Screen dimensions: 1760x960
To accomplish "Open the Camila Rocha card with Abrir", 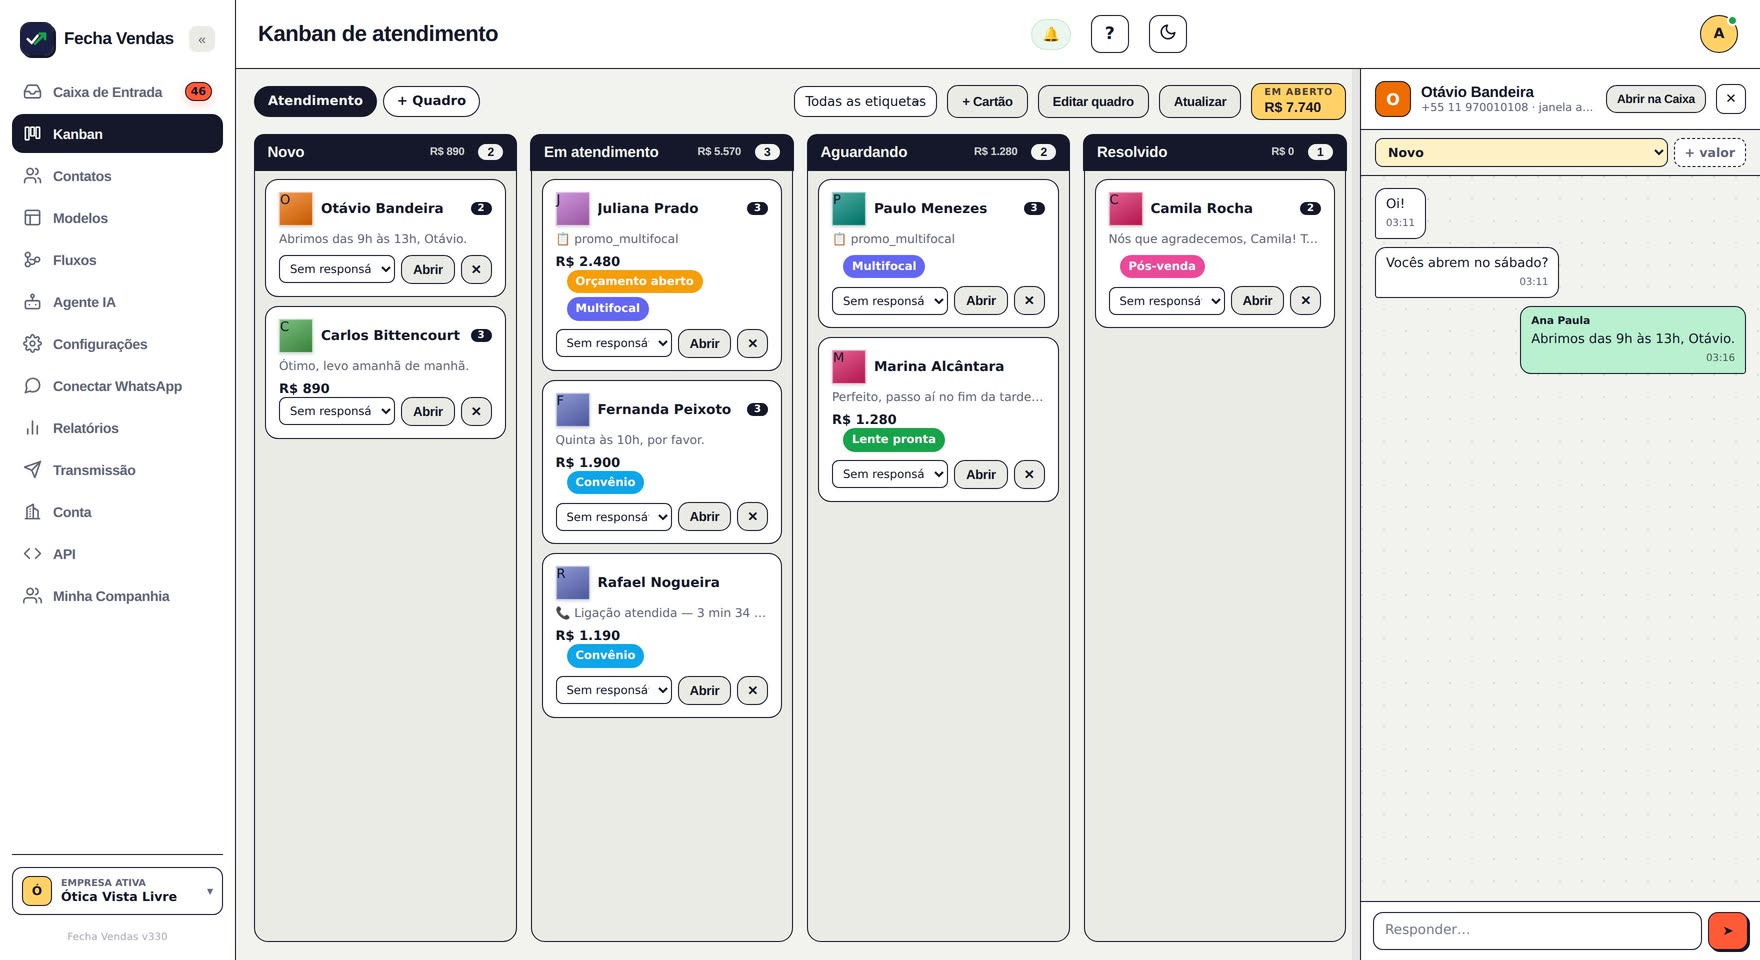I will click(x=1257, y=301).
